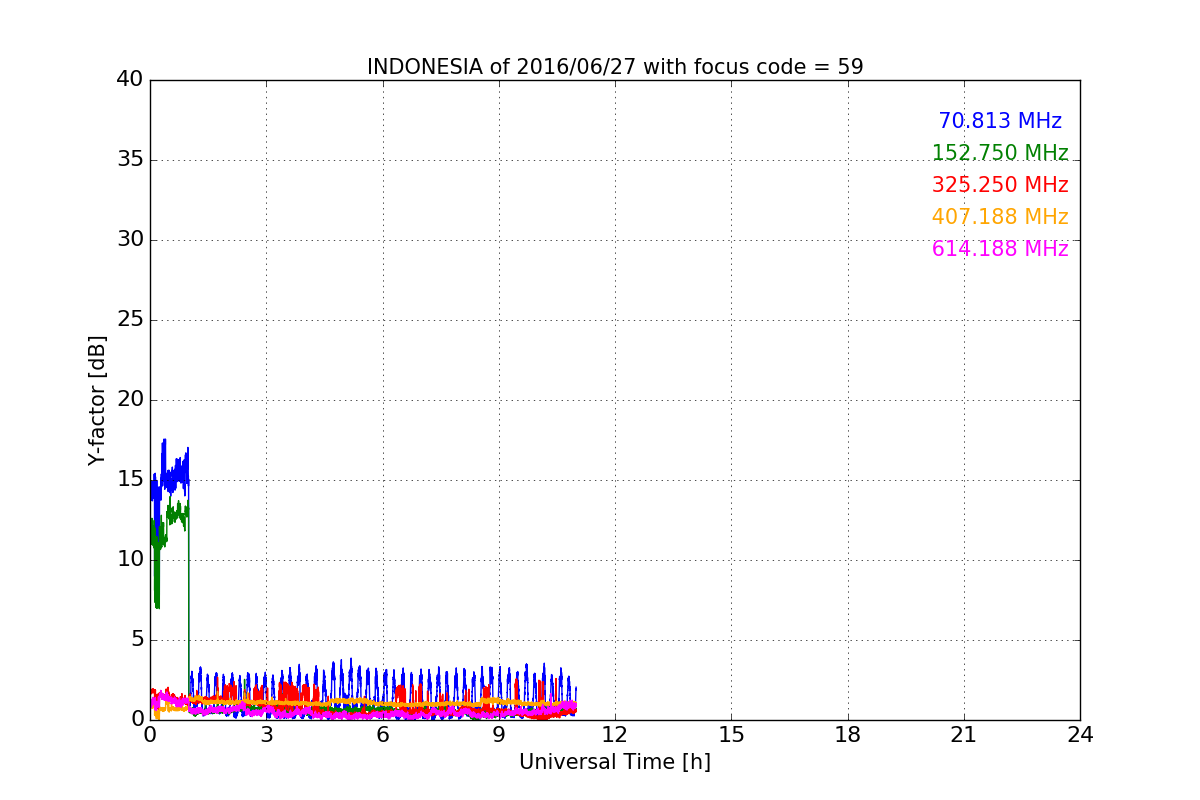Select the 325.250 MHz legend entry
Image resolution: width=1200 pixels, height=800 pixels.
(x=1000, y=185)
